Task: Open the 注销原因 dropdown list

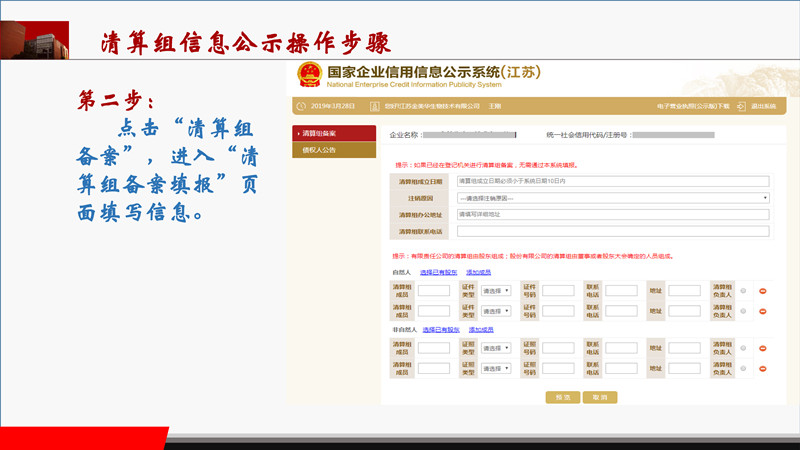Action: (x=612, y=198)
